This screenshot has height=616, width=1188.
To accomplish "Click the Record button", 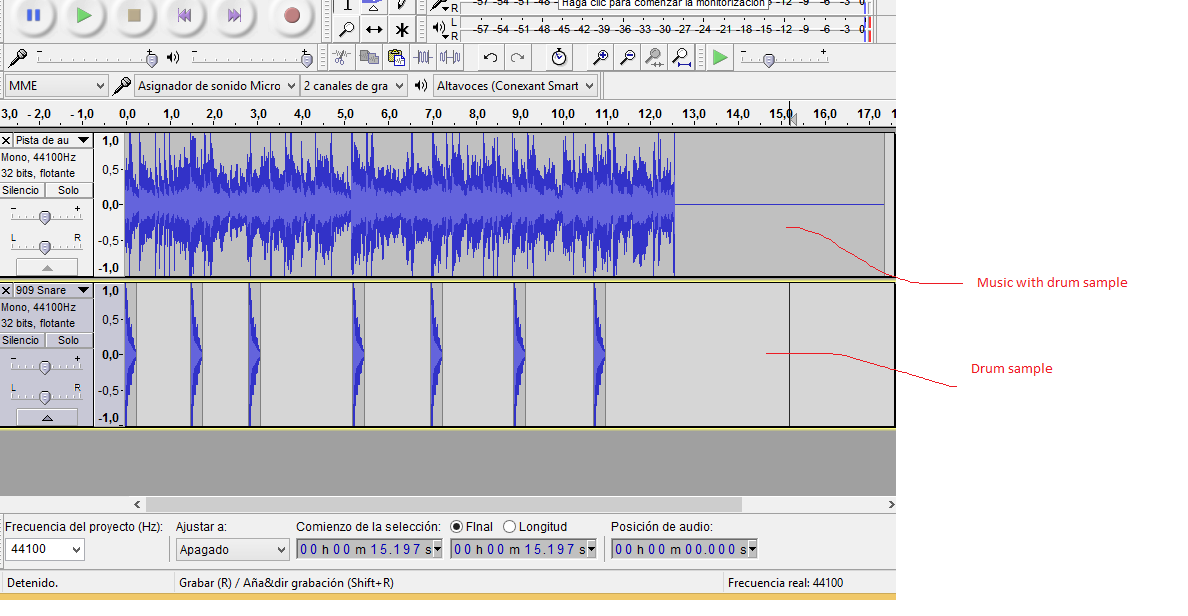I will [x=292, y=15].
